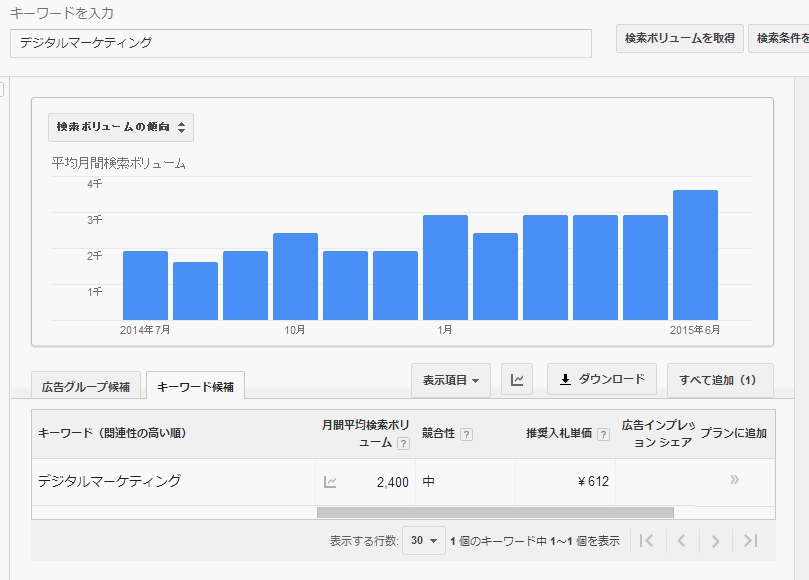
Task: Add keyword to plan with » icon
Action: point(734,480)
